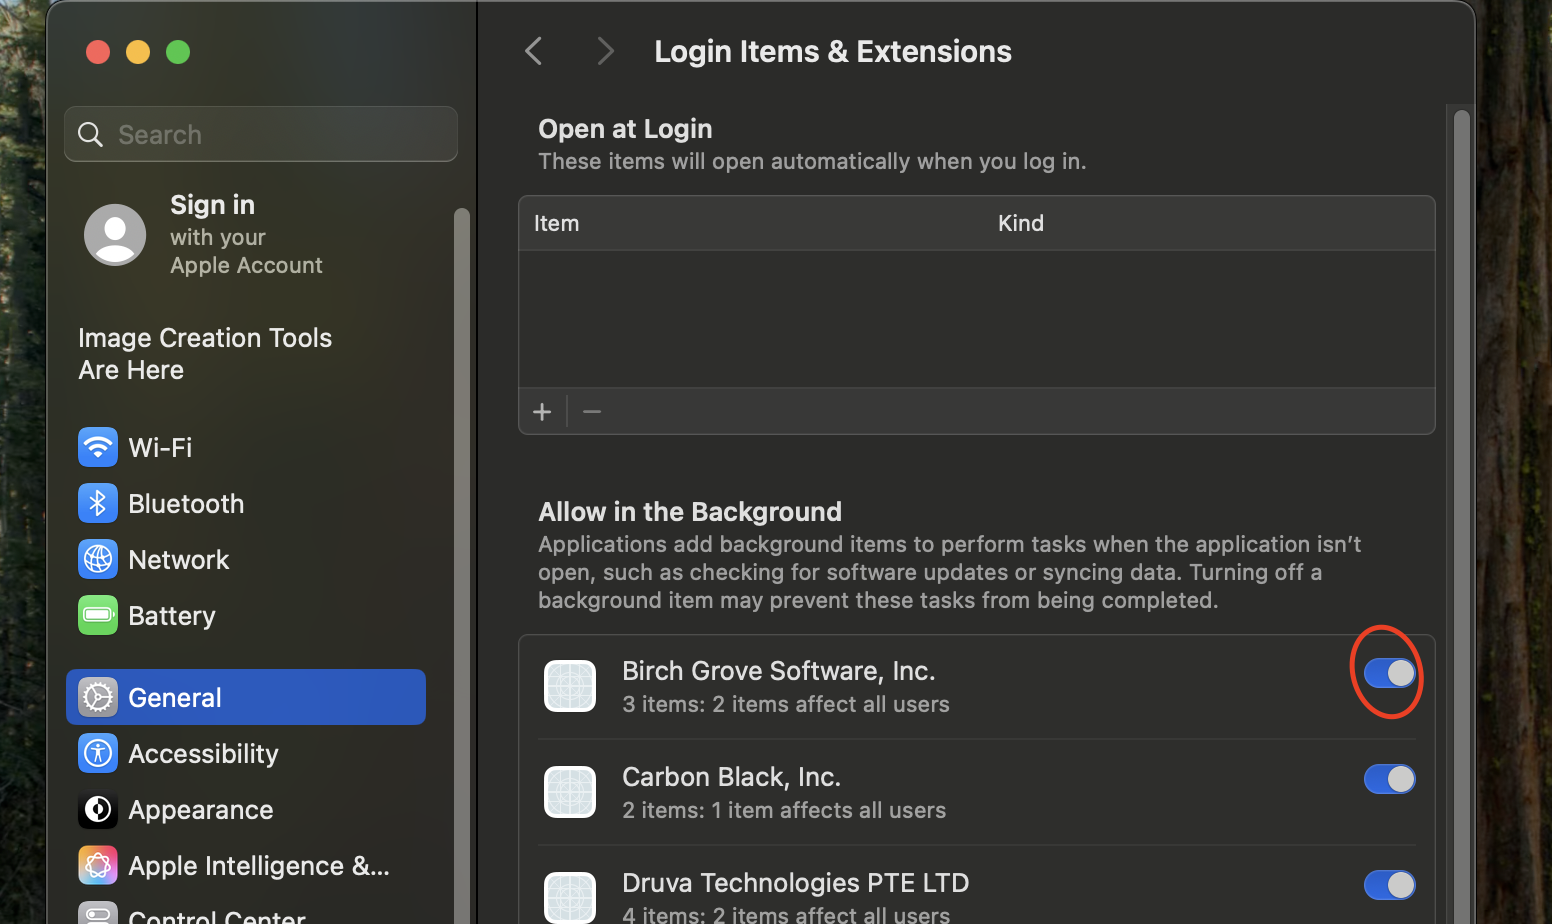Viewport: 1552px width, 924px height.
Task: Click the main pane vertical scrollbar
Action: coord(1462,515)
